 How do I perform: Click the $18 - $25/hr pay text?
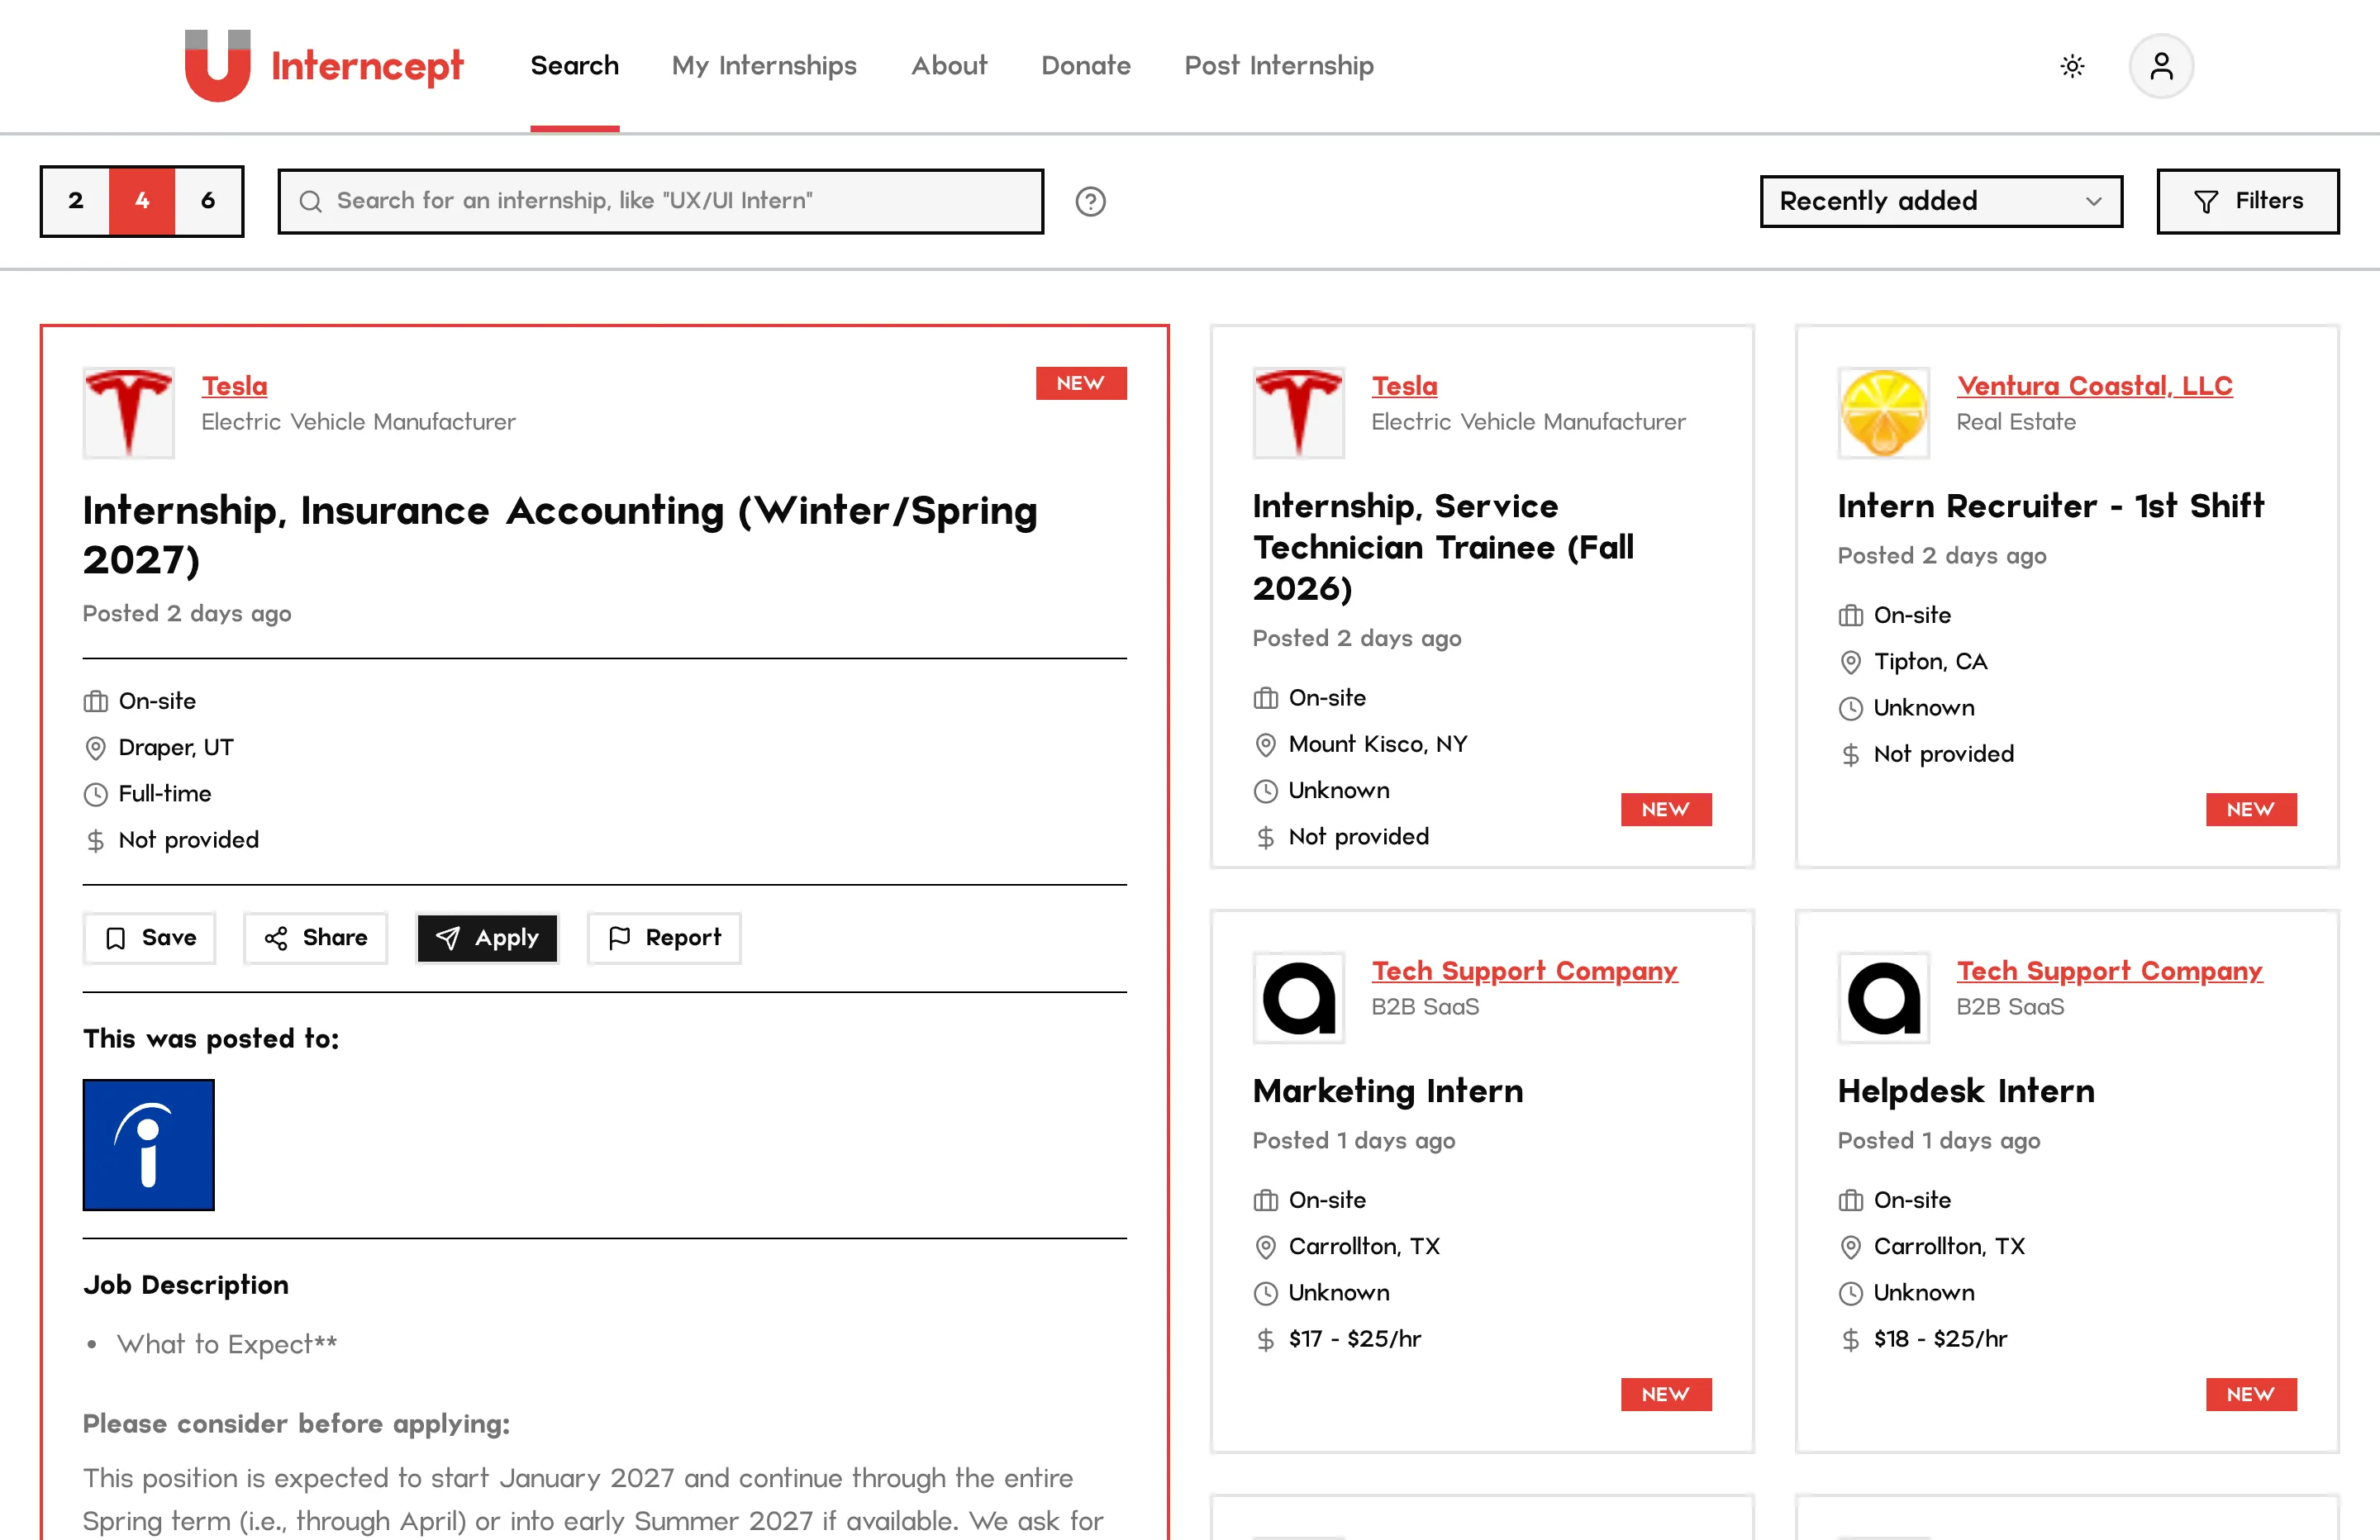pos(1940,1339)
